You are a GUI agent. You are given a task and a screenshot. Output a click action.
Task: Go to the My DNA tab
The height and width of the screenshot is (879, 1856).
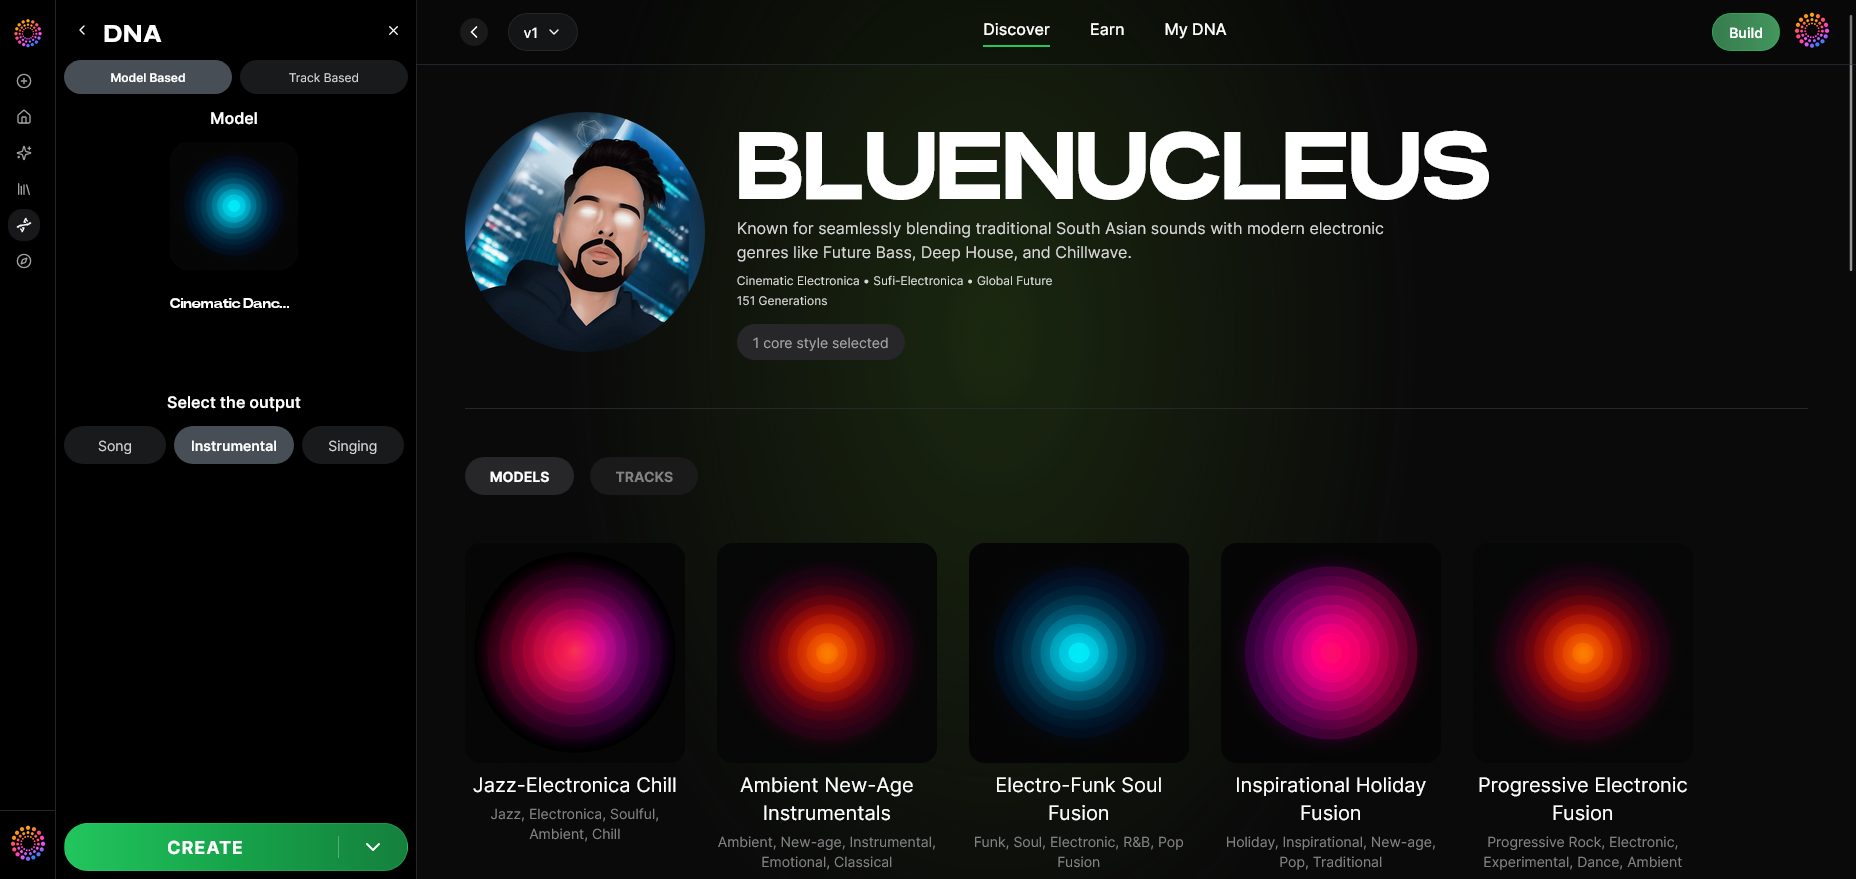point(1195,30)
